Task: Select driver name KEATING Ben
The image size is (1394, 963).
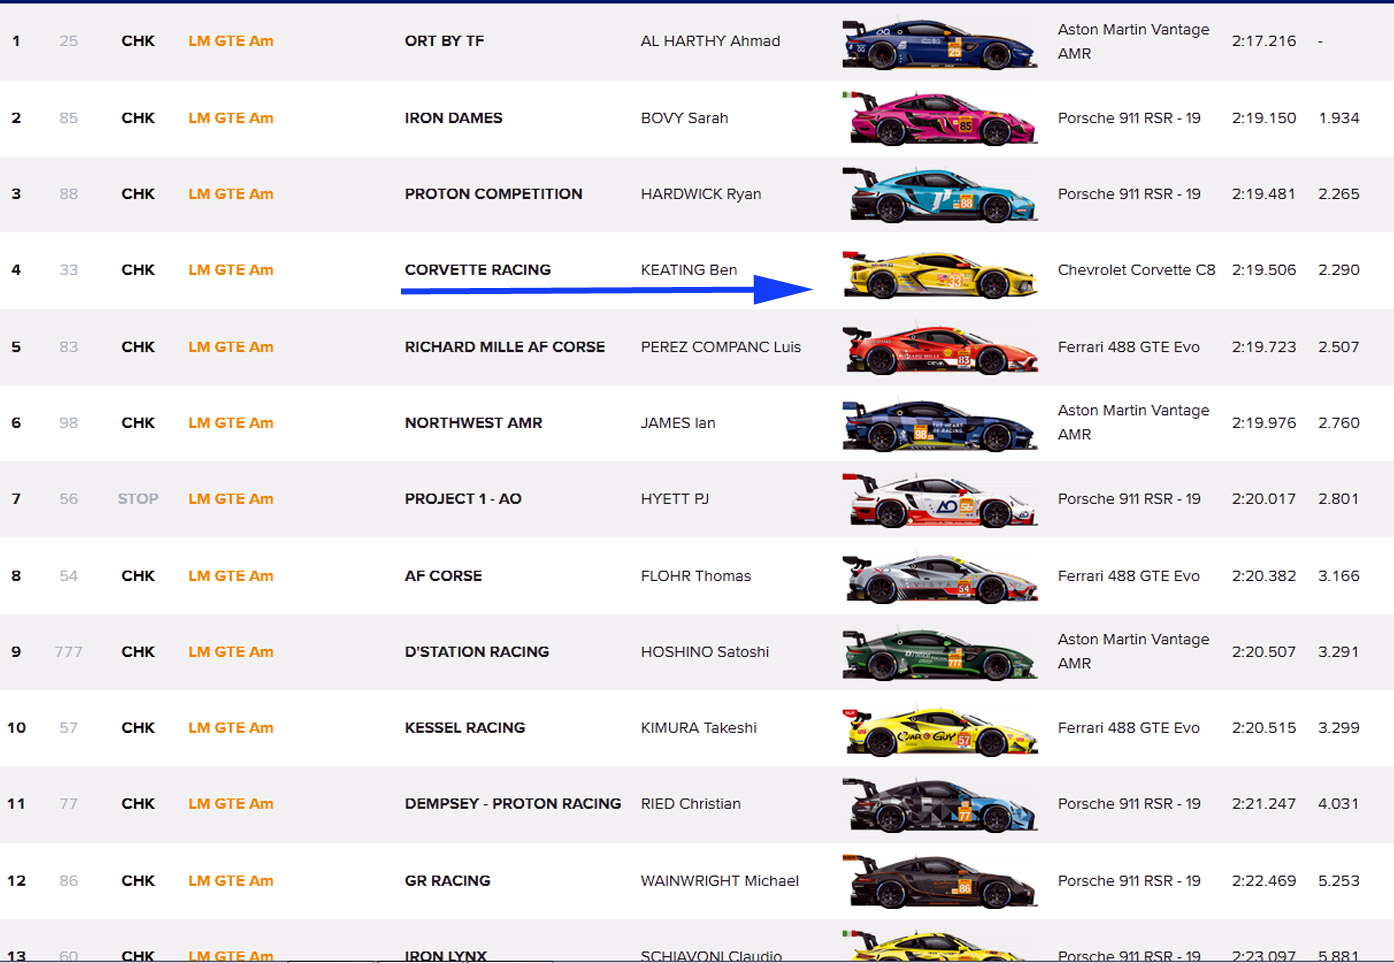Action: coord(689,270)
